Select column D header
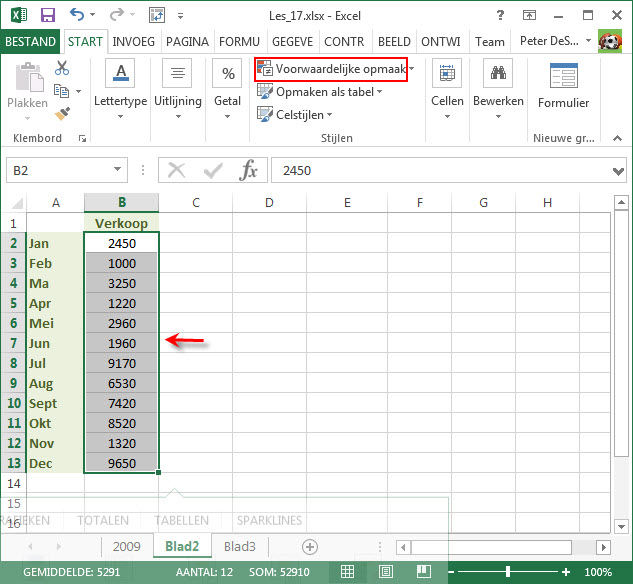This screenshot has width=633, height=584. point(269,203)
